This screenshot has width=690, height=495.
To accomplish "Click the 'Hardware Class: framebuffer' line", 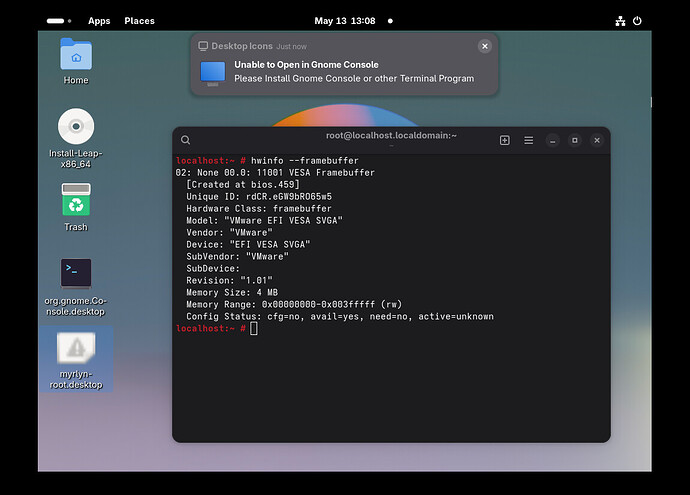I will [x=259, y=209].
